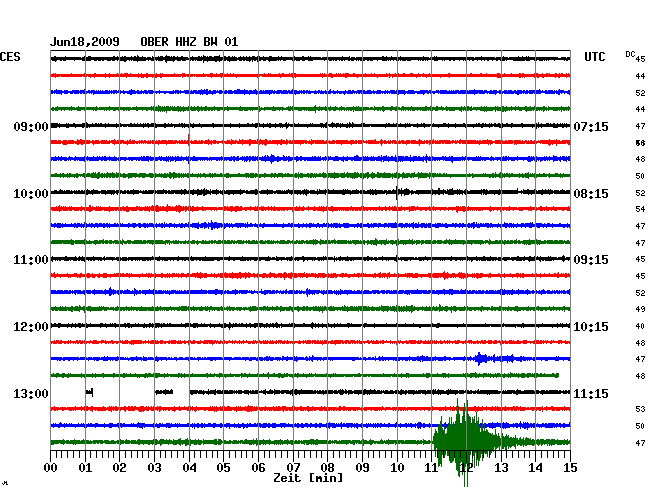The image size is (650, 494).
Task: Select the 11:00 local time label
Action: coord(31,260)
